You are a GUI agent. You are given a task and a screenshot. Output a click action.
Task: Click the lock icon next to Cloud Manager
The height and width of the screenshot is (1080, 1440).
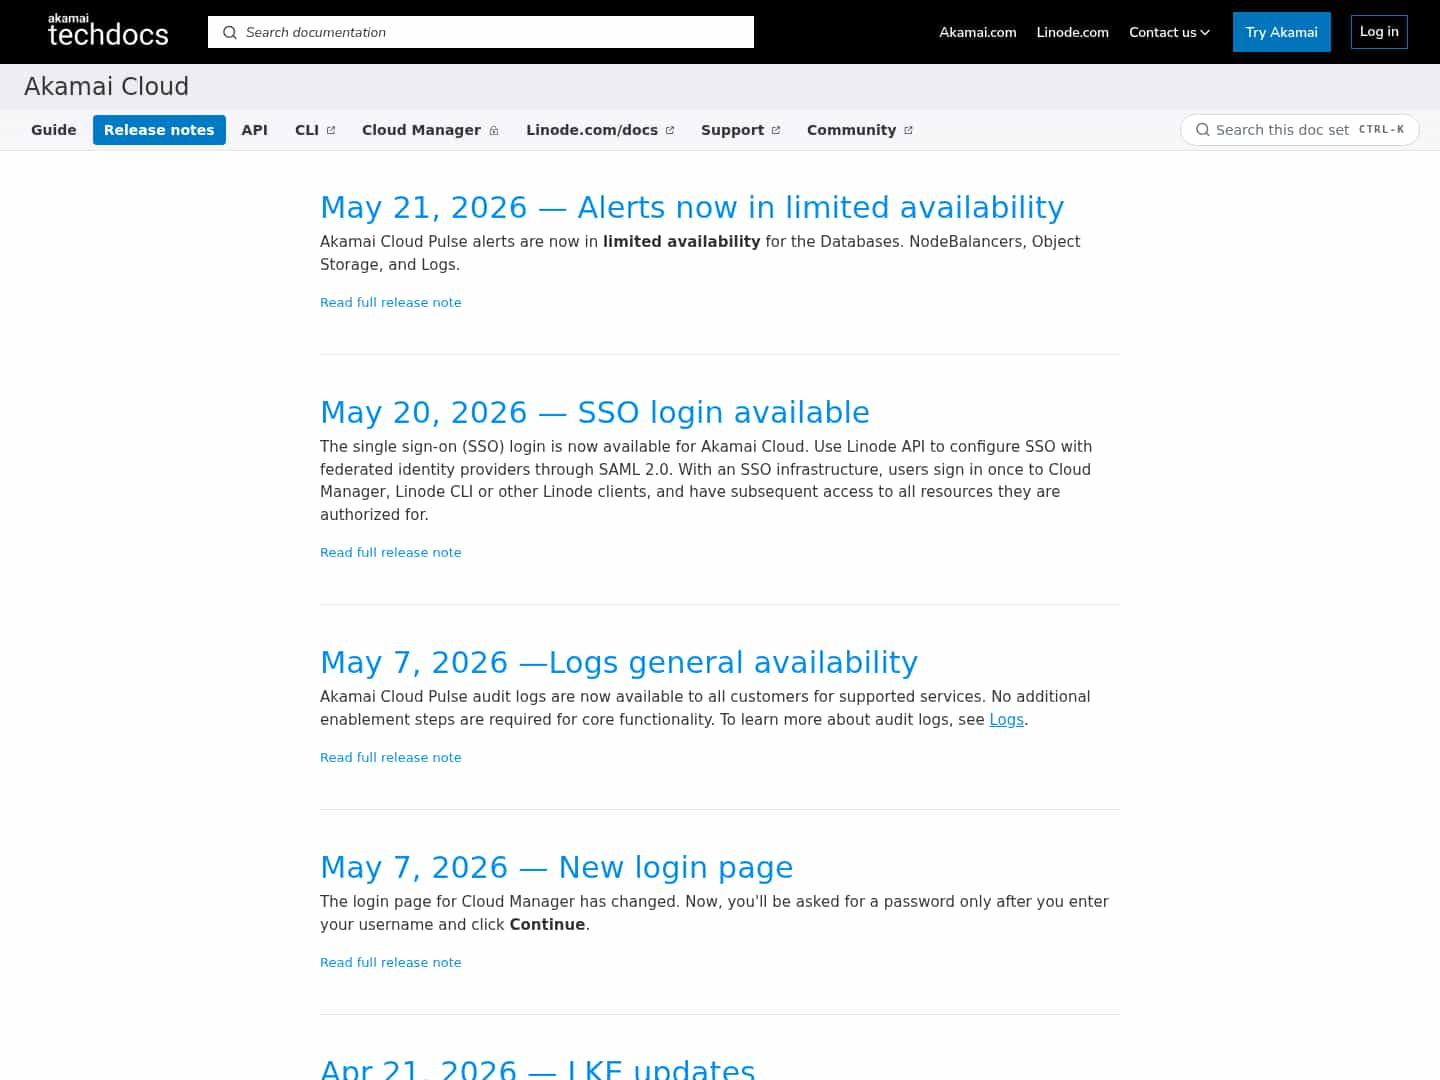point(494,130)
